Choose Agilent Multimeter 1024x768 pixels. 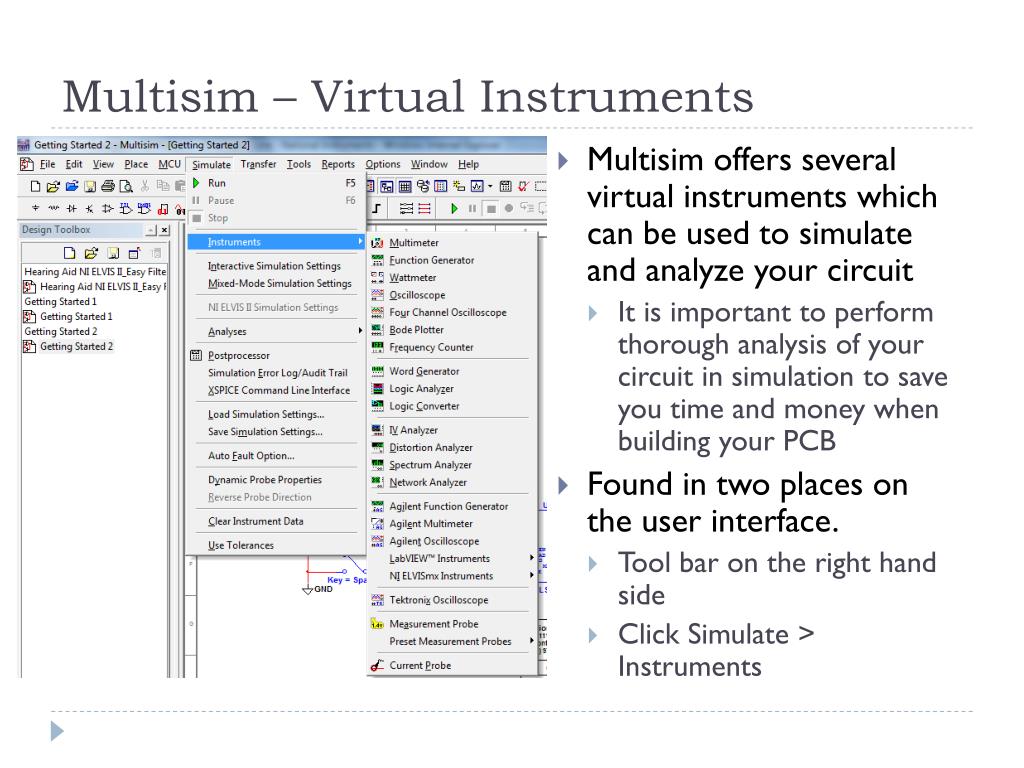pyautogui.click(x=452, y=524)
